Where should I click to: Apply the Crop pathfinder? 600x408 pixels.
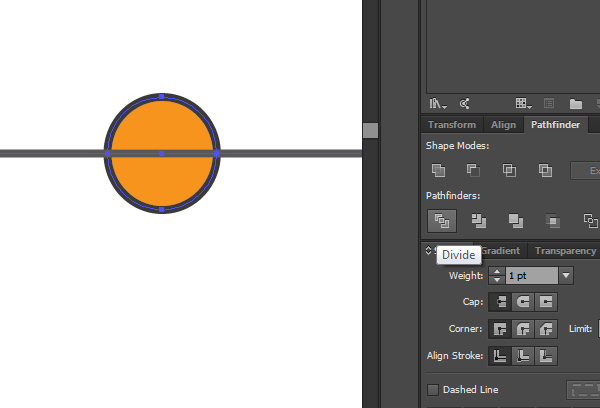[x=553, y=221]
